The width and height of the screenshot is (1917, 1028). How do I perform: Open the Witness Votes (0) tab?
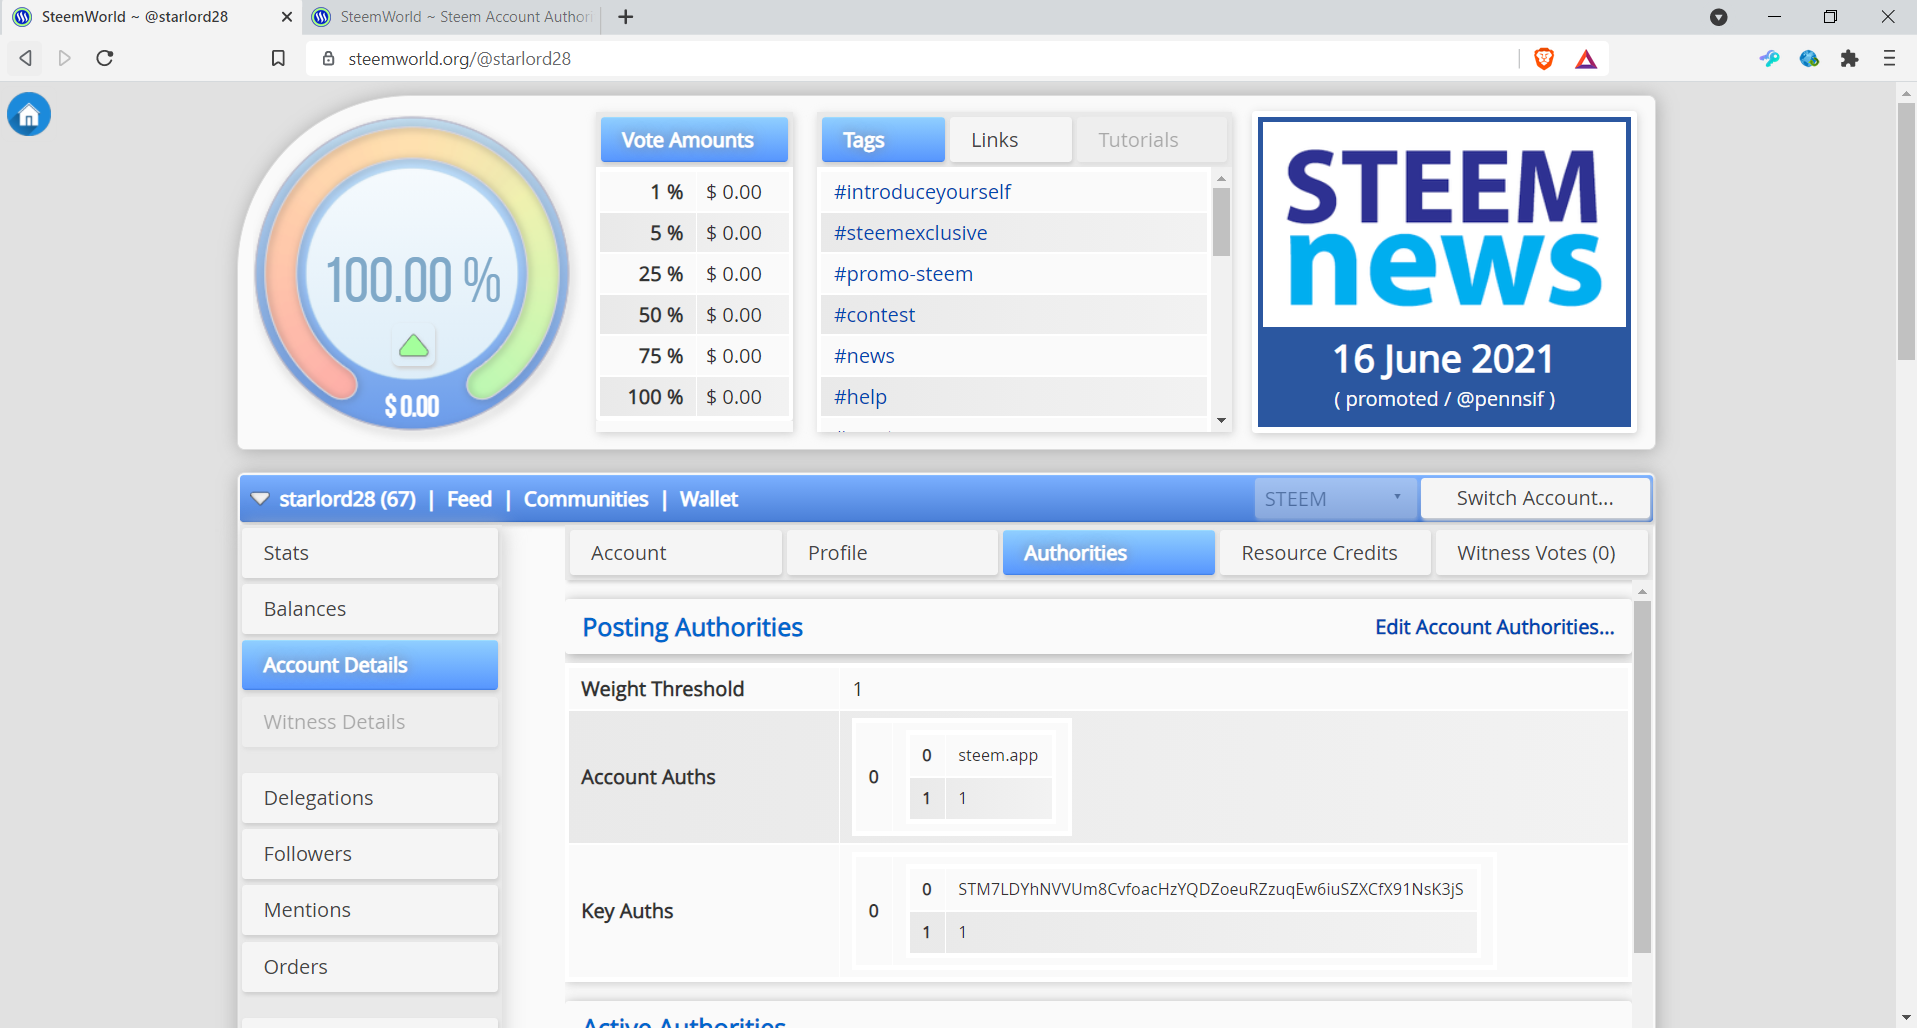tap(1541, 553)
